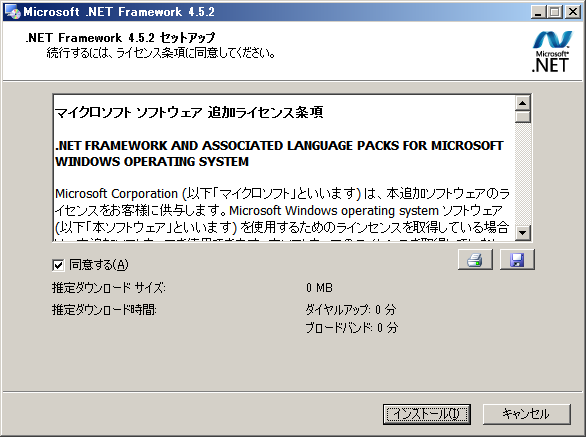Click the Microsoft .NET logo

552,52
